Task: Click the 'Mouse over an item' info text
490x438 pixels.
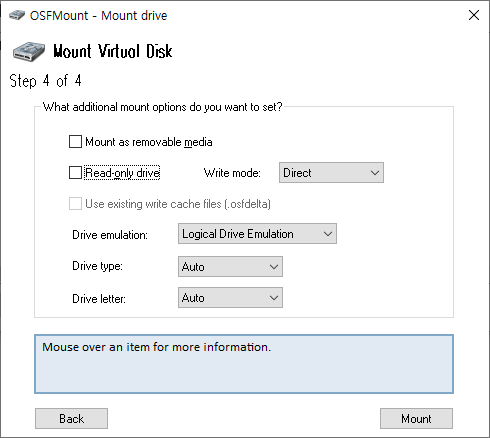Action: click(x=156, y=347)
